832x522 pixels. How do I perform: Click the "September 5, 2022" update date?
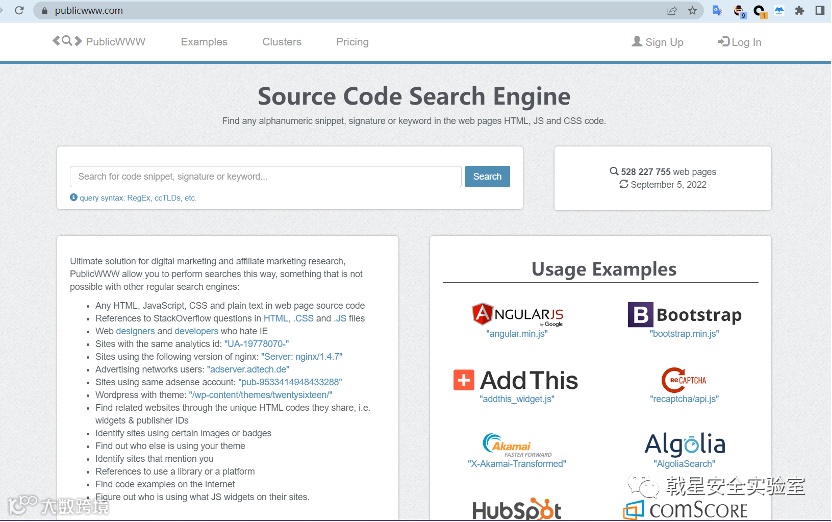(668, 185)
